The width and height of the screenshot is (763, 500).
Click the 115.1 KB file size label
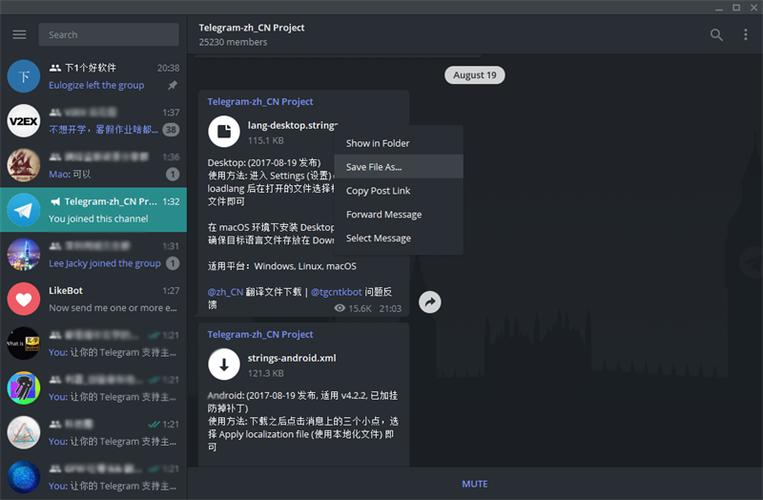point(266,141)
